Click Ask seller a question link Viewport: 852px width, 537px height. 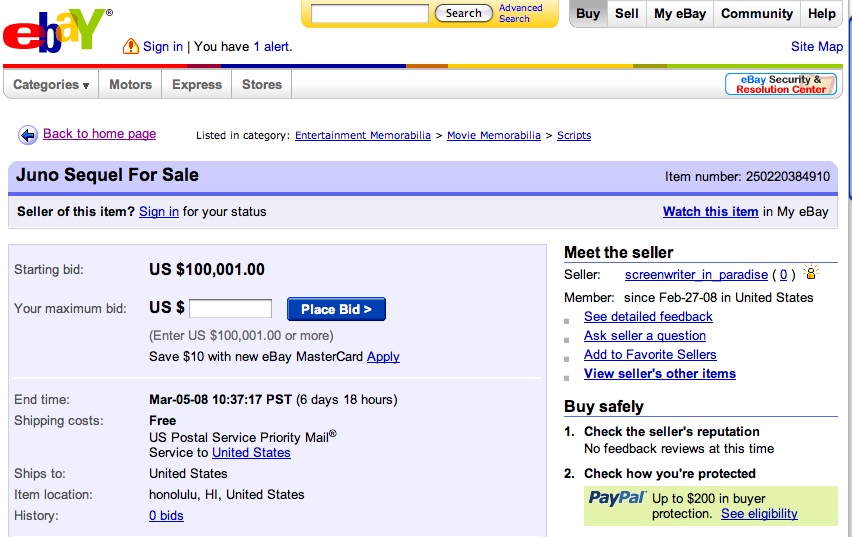[x=645, y=335]
